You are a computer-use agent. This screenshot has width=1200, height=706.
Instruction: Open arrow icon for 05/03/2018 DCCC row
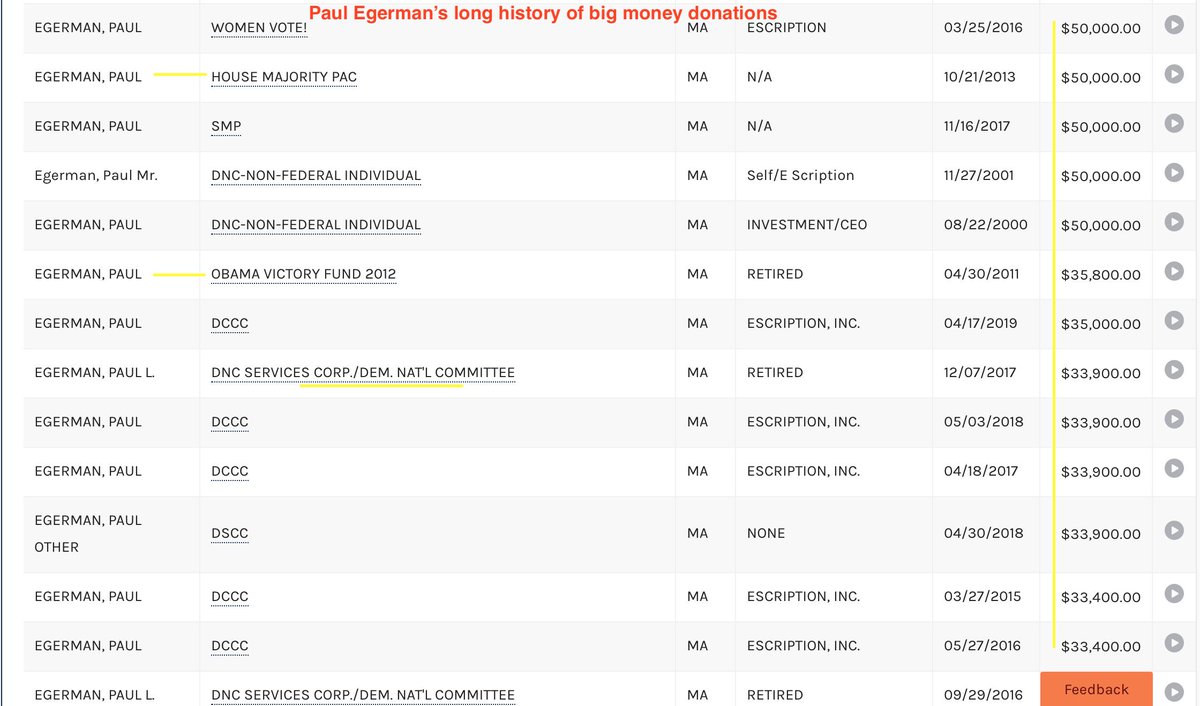point(1174,420)
